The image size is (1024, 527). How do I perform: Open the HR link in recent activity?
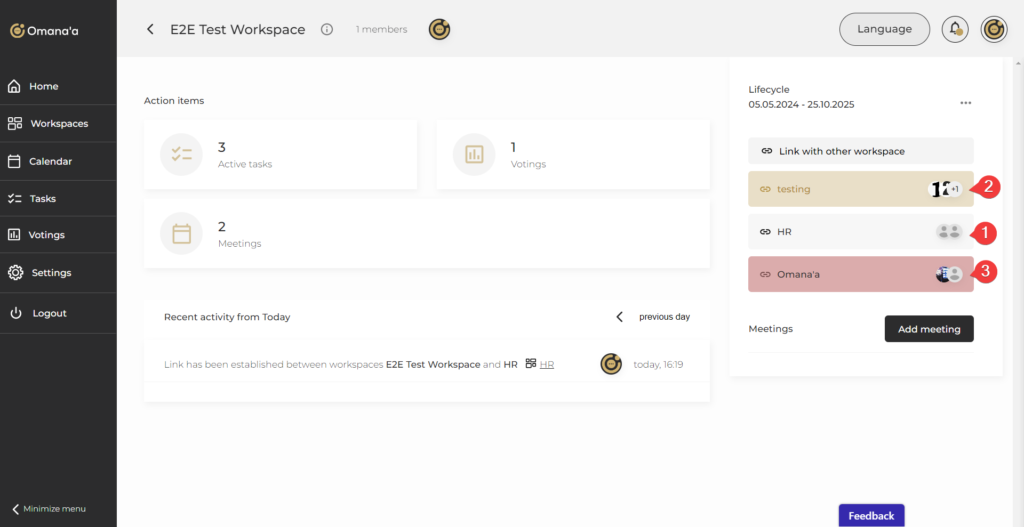point(547,365)
